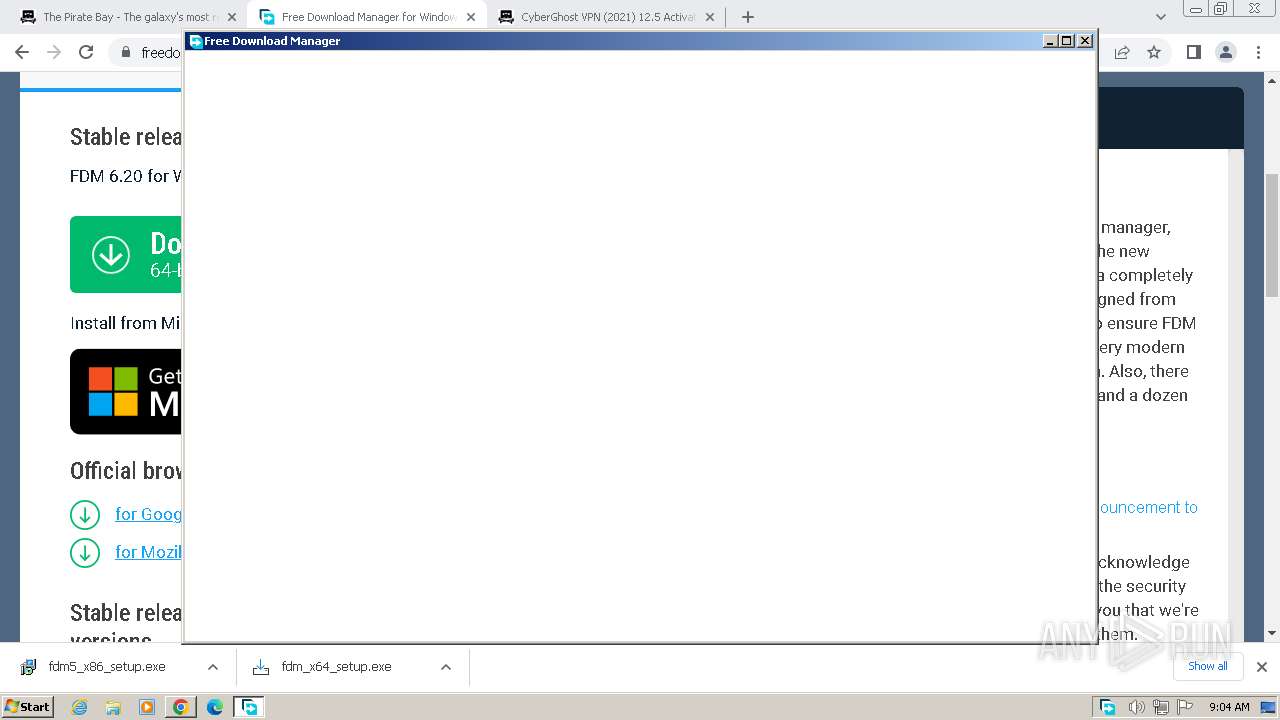Open Google Chrome extension link
This screenshot has width=1280, height=720.
point(148,514)
